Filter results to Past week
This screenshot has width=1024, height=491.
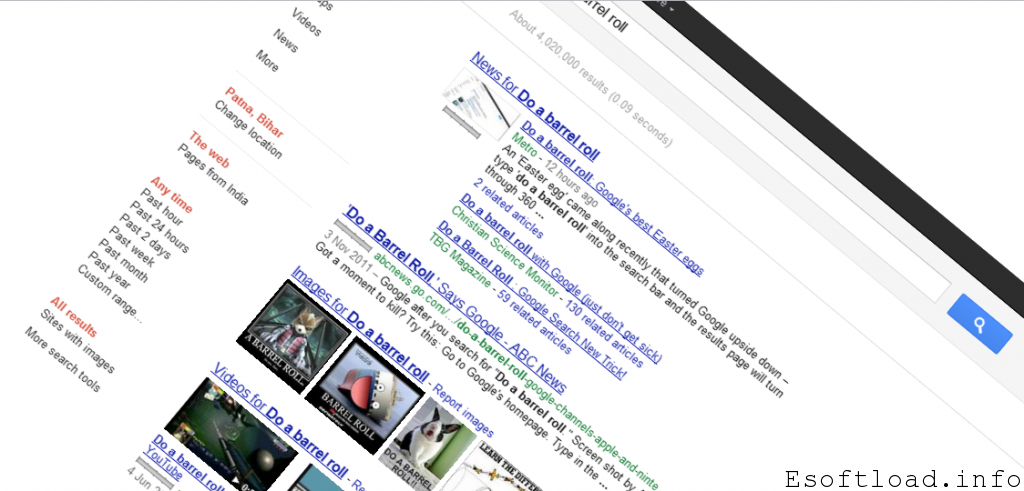[x=132, y=246]
